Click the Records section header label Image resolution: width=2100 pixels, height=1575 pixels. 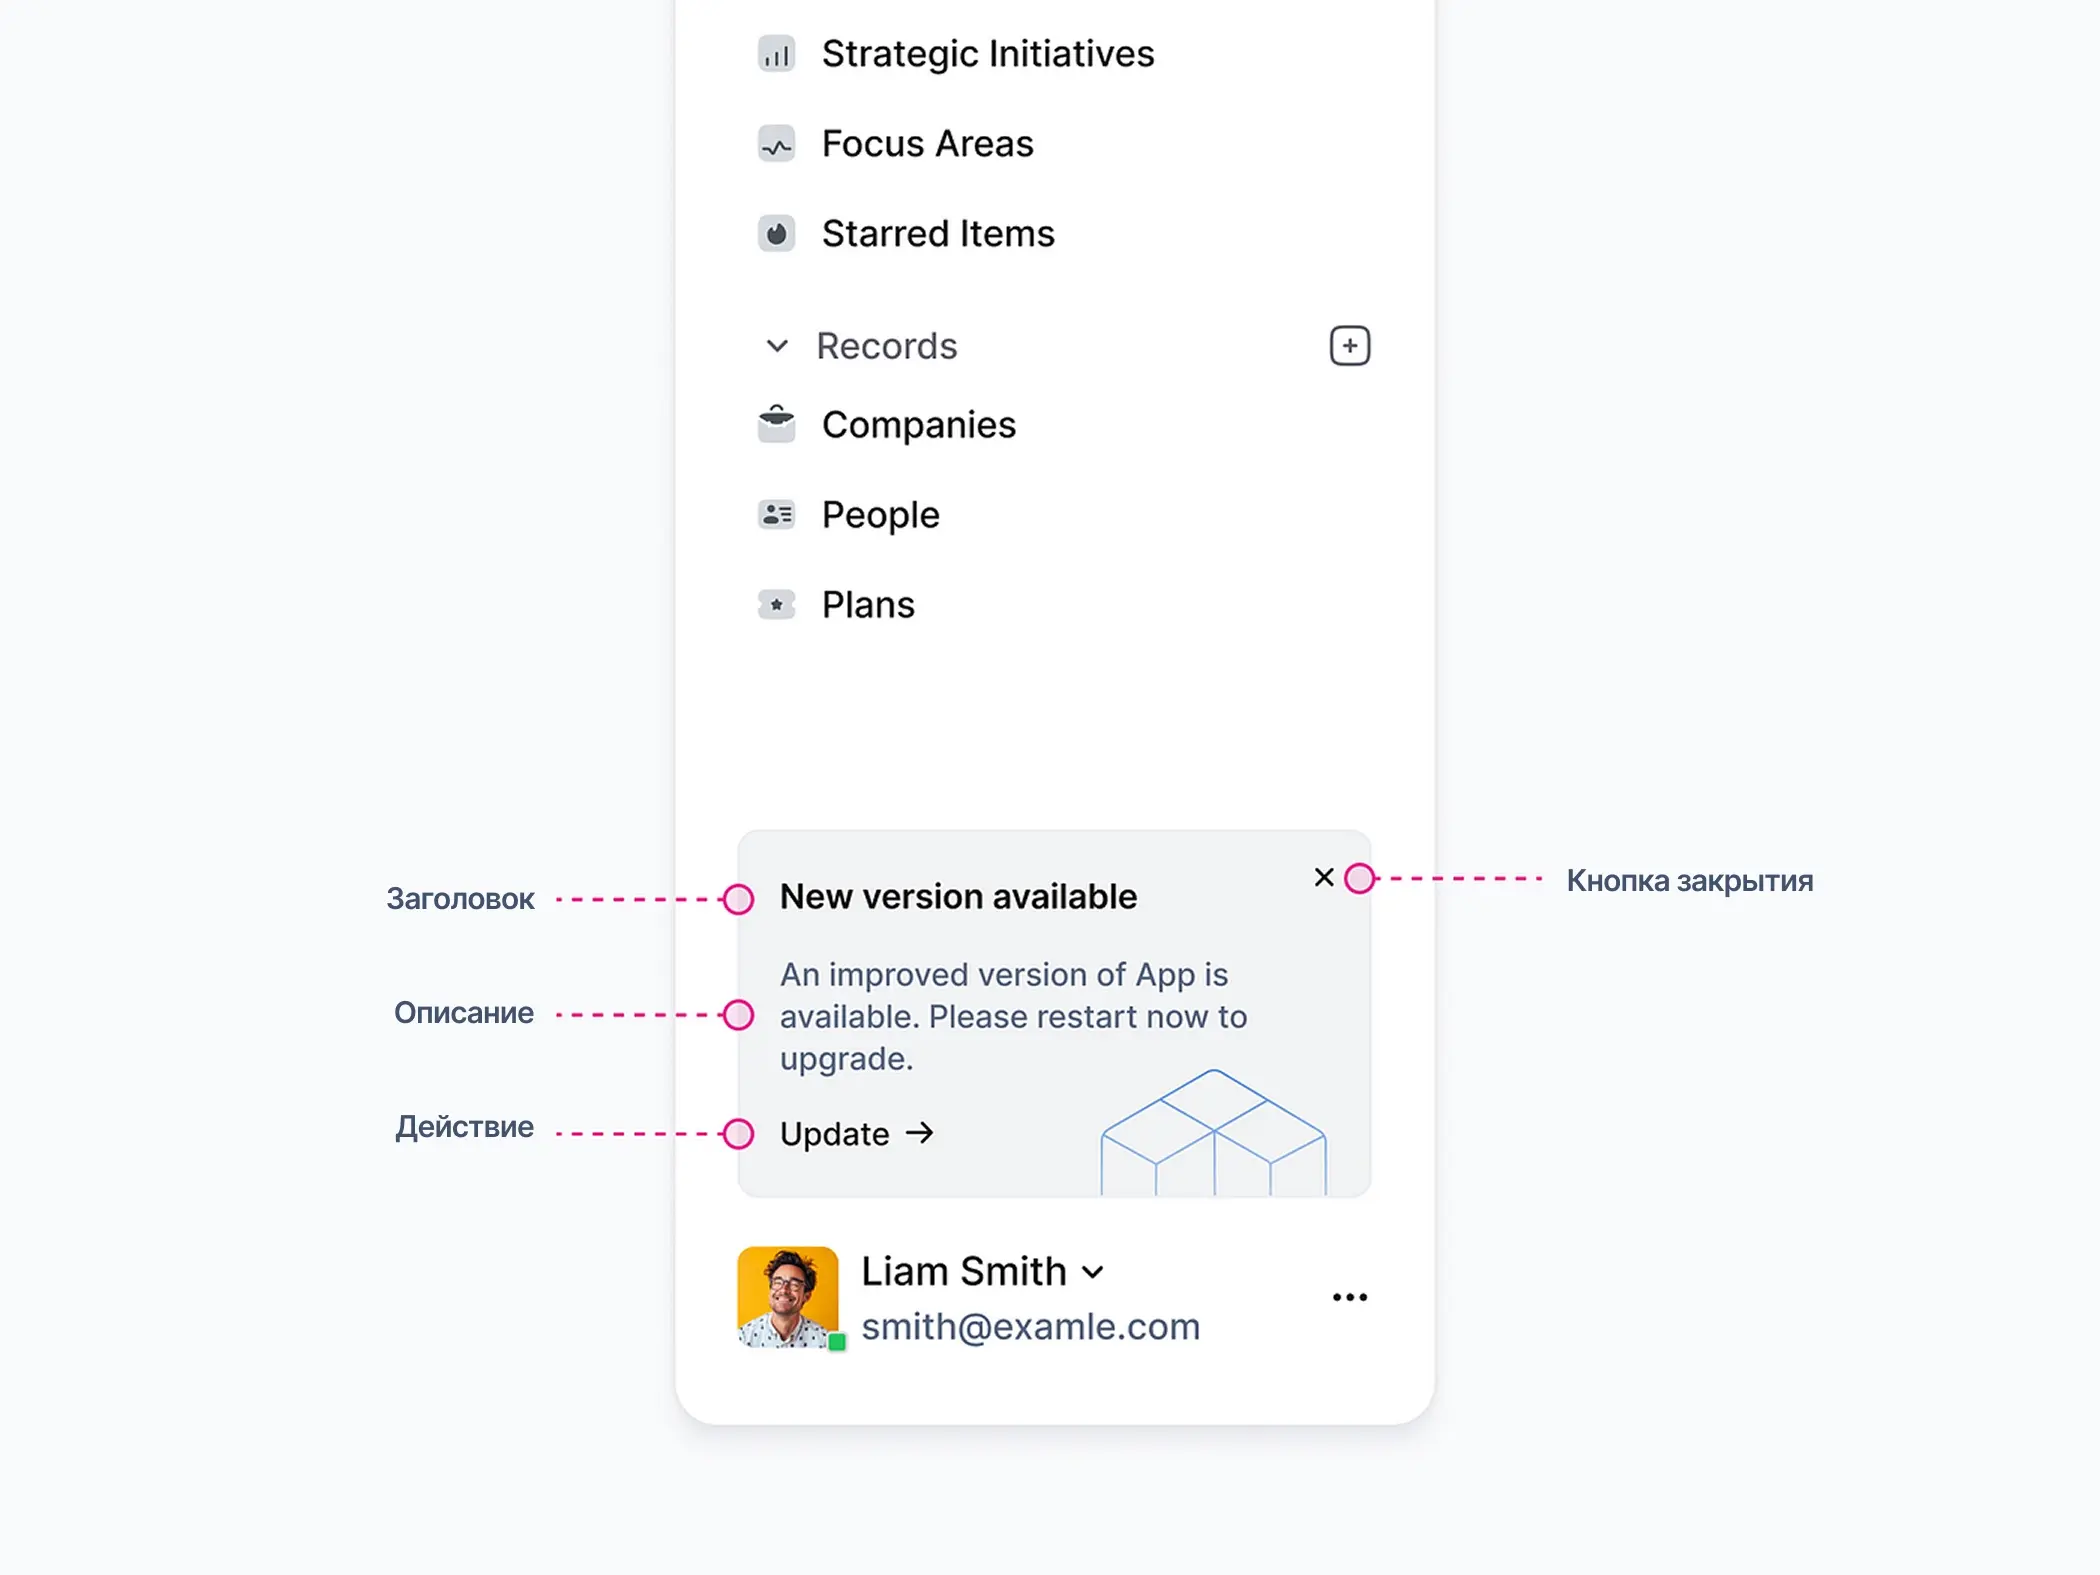click(886, 346)
